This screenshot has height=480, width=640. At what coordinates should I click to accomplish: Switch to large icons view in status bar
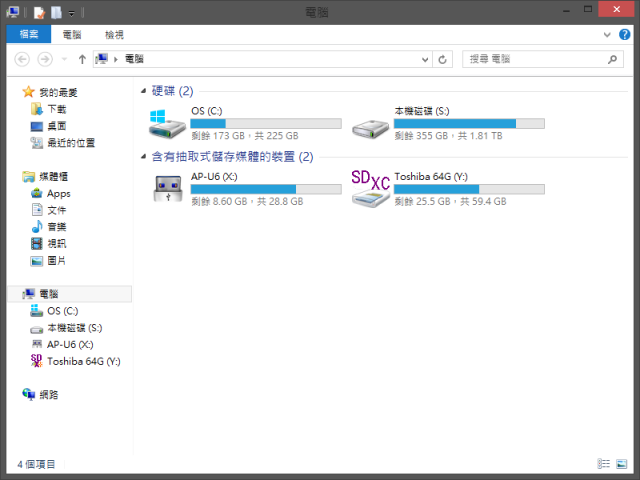[622, 464]
